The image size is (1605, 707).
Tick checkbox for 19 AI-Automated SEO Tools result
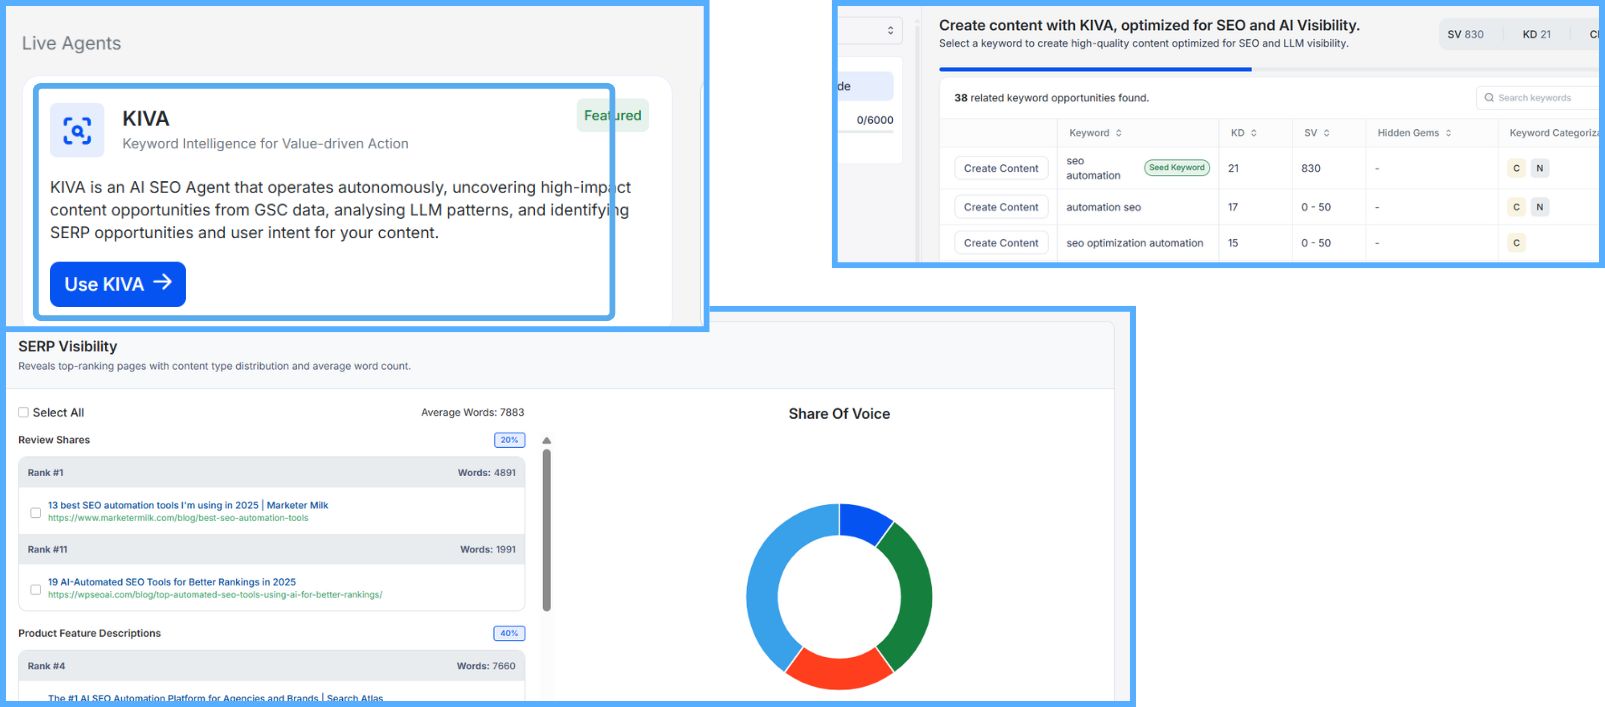pyautogui.click(x=35, y=589)
